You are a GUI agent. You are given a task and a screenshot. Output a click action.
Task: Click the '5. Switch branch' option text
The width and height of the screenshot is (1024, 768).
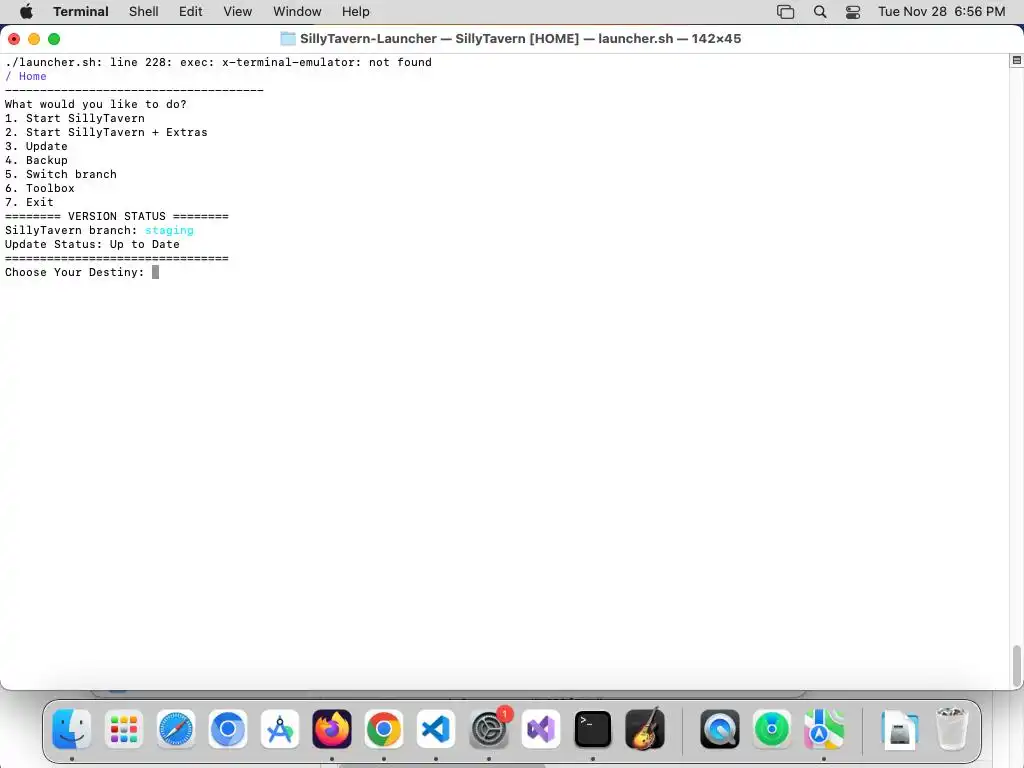coord(61,174)
